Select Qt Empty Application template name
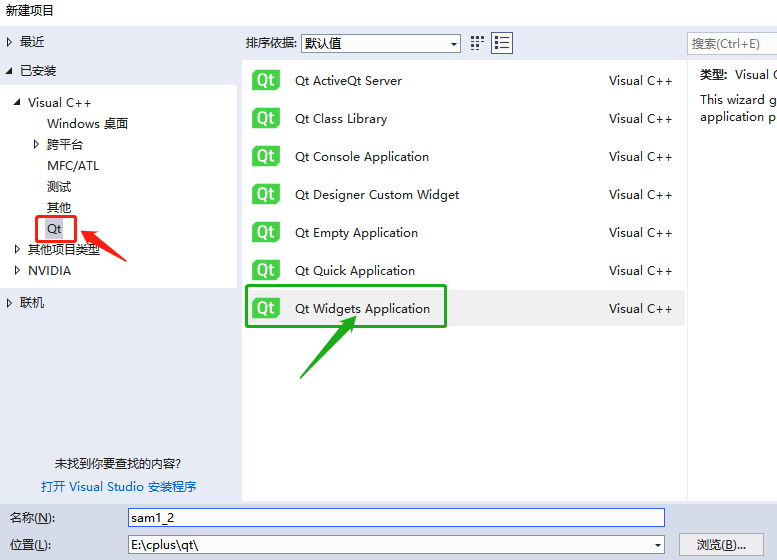The image size is (777, 560). pos(356,233)
